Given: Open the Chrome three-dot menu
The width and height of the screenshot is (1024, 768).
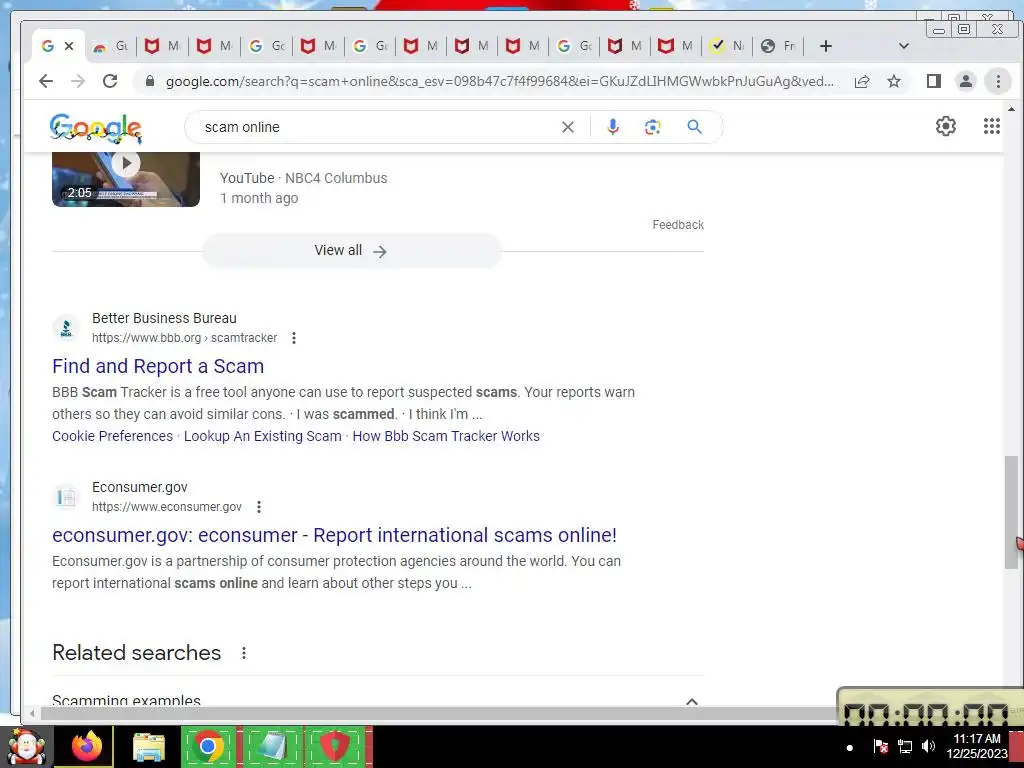Looking at the screenshot, I should 998,81.
